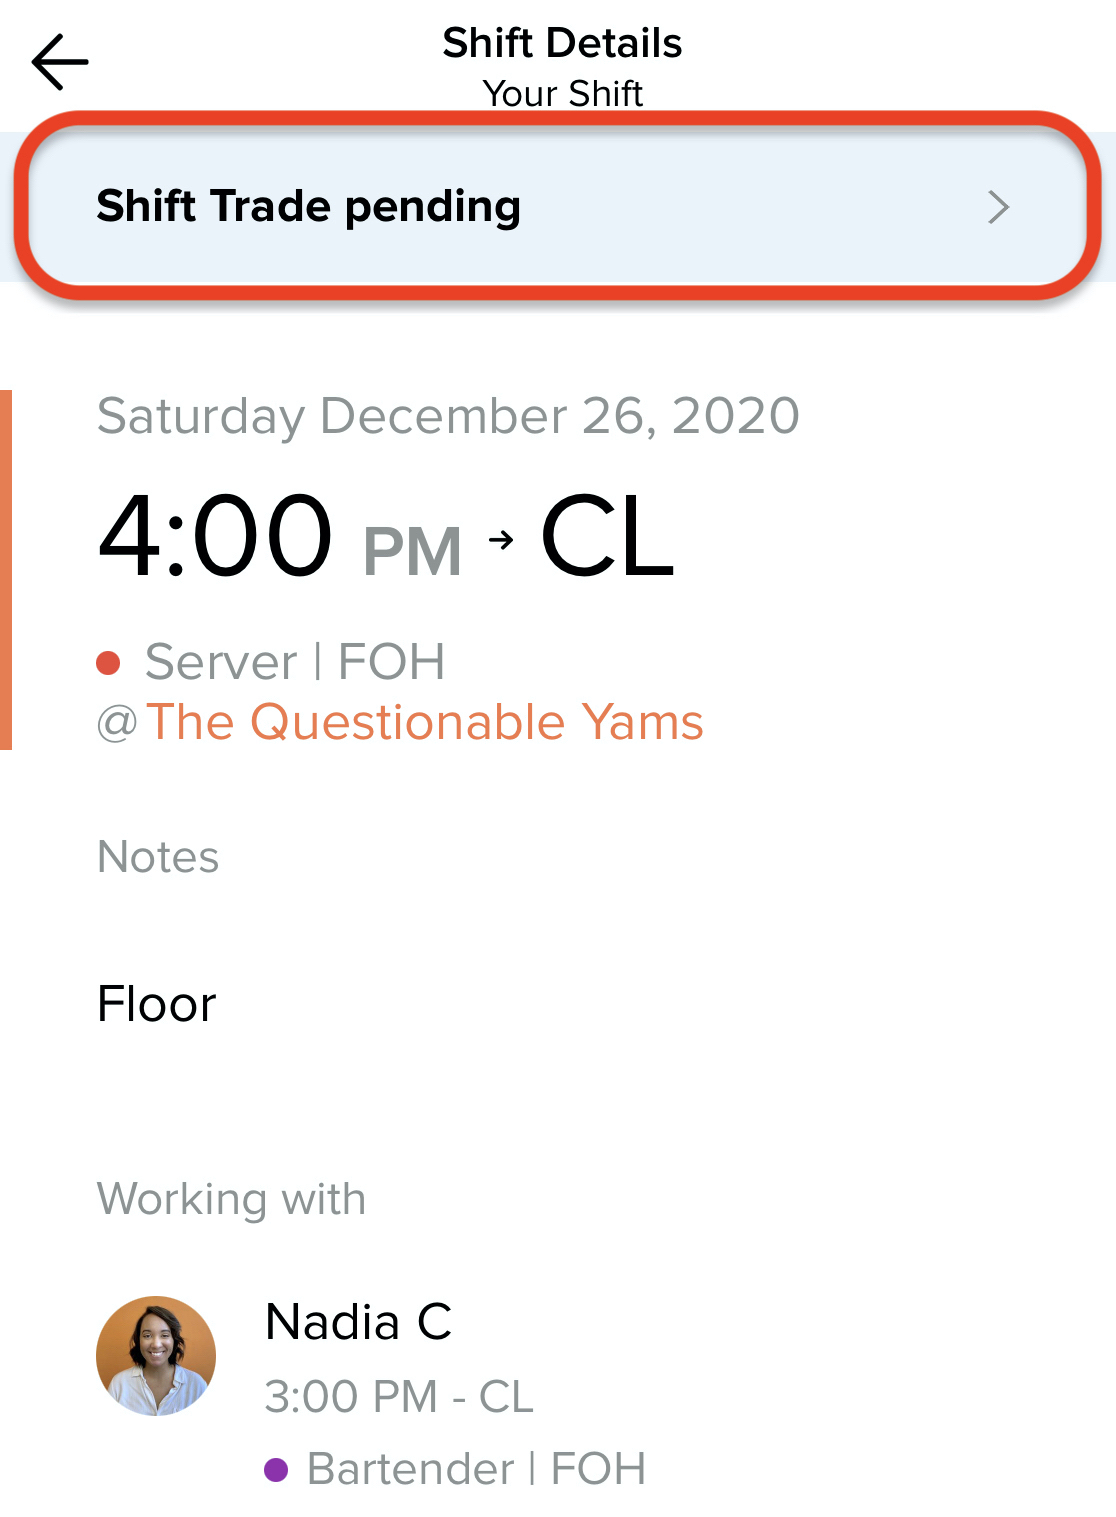The width and height of the screenshot is (1116, 1517).
Task: Tap Nadia C's profile photo
Action: point(156,1356)
